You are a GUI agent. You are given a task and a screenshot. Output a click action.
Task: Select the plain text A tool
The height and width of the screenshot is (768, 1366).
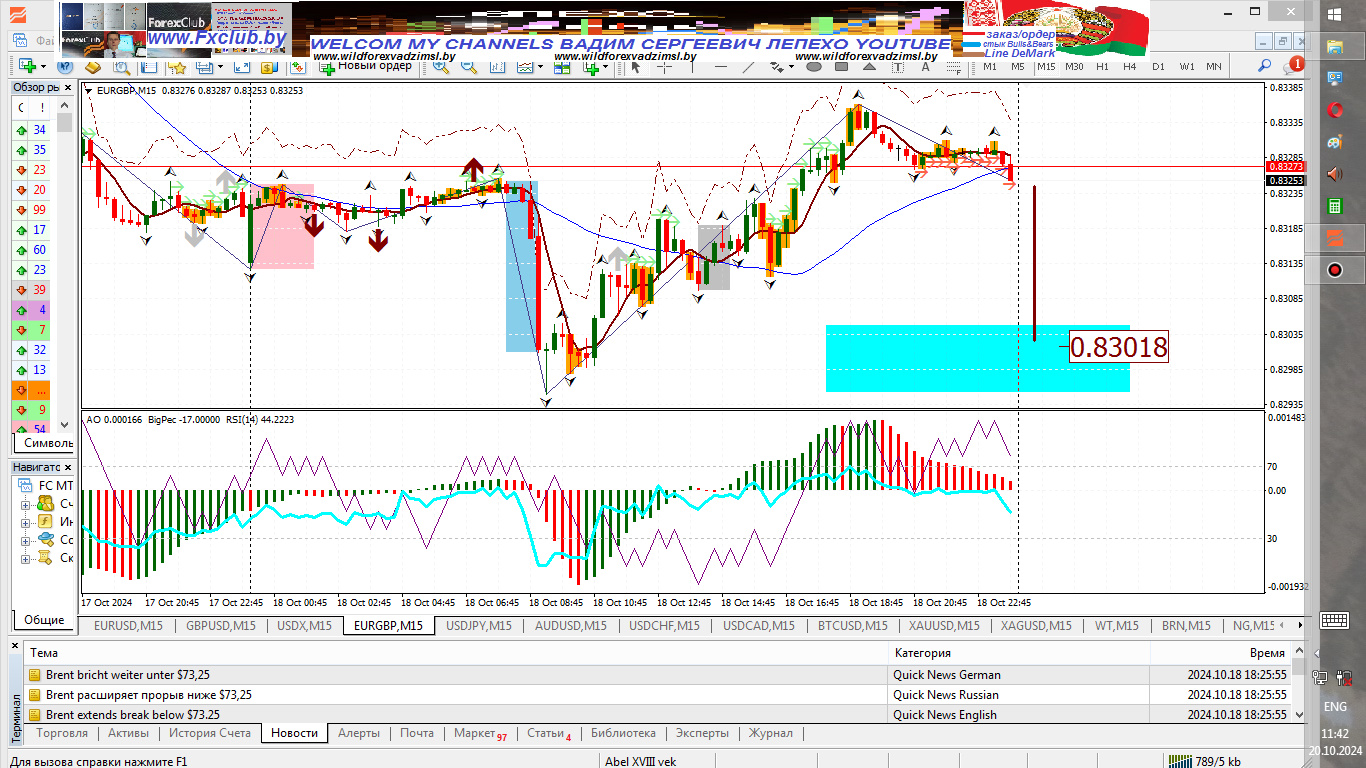coord(925,66)
